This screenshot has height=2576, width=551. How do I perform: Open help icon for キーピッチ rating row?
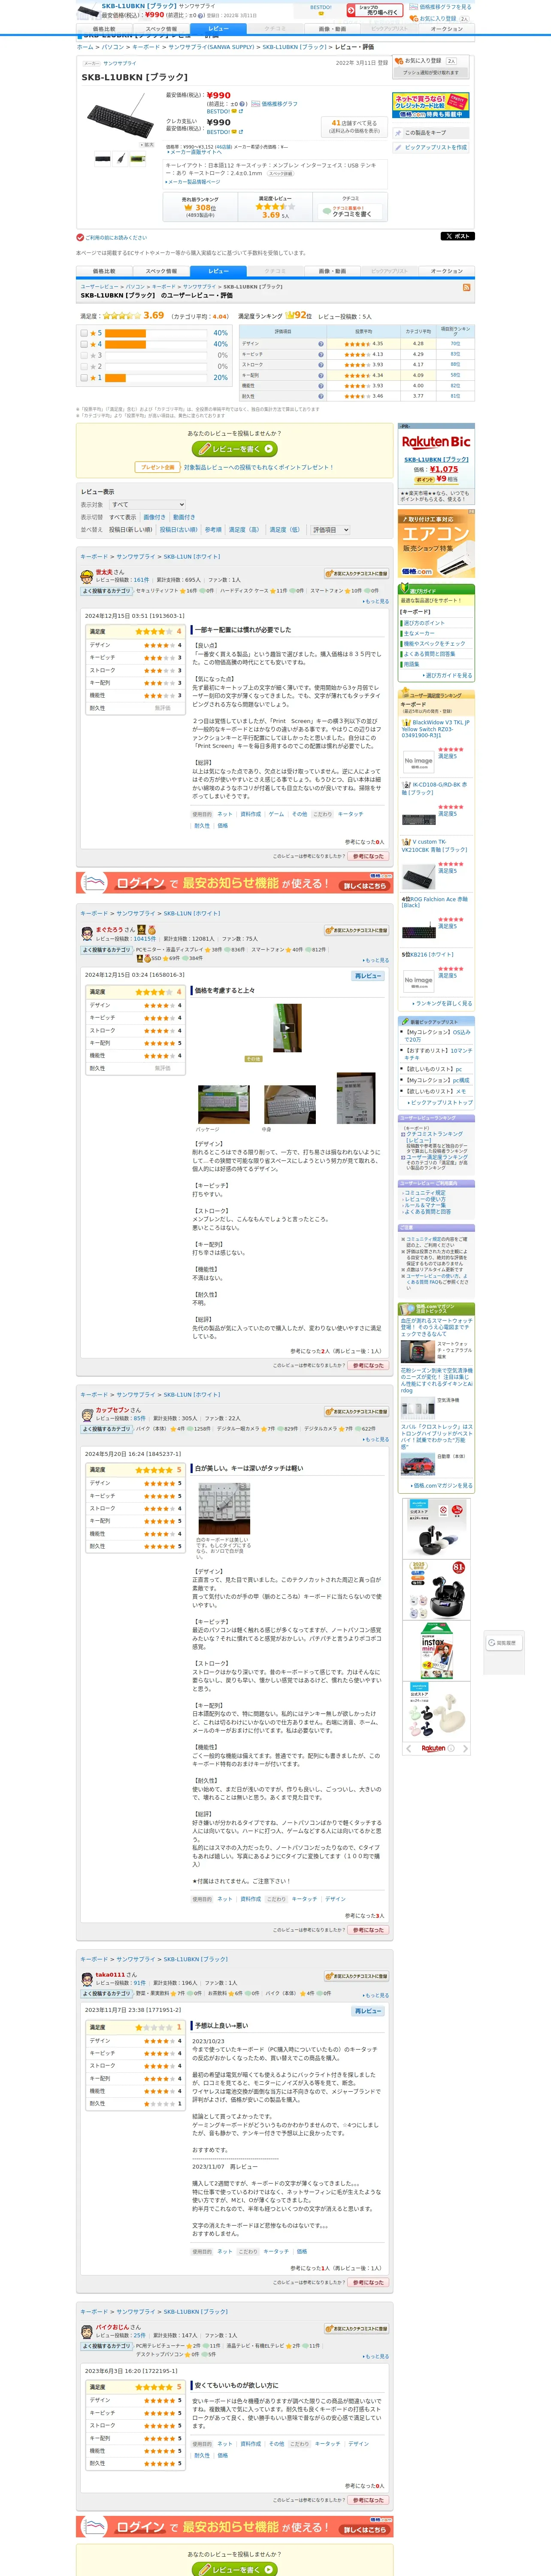point(321,354)
